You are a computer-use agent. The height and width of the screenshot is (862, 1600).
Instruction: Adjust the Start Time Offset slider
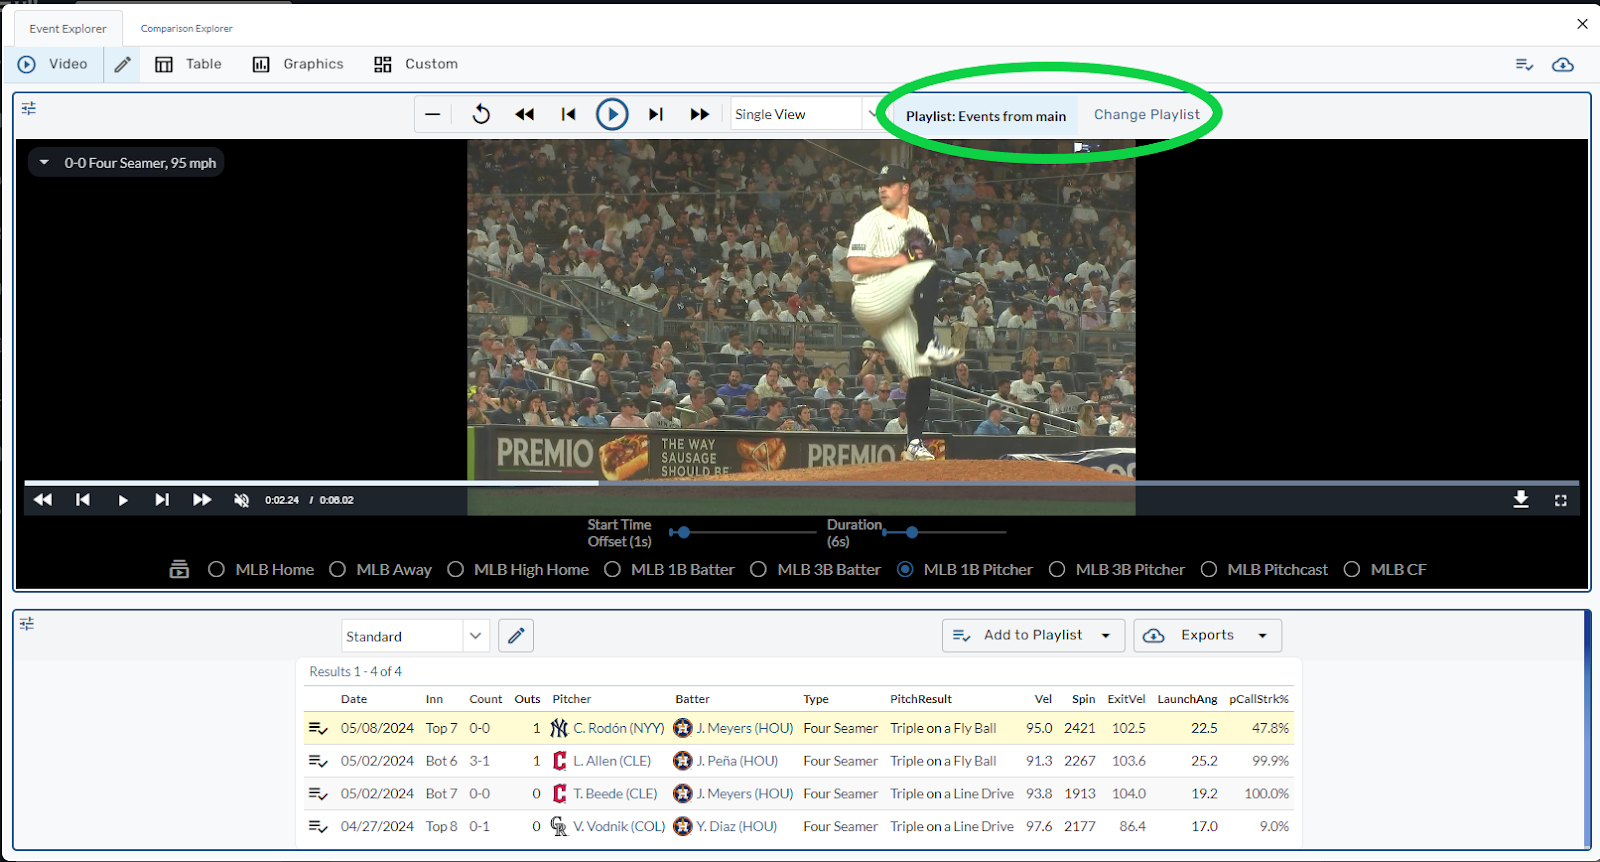coord(683,533)
